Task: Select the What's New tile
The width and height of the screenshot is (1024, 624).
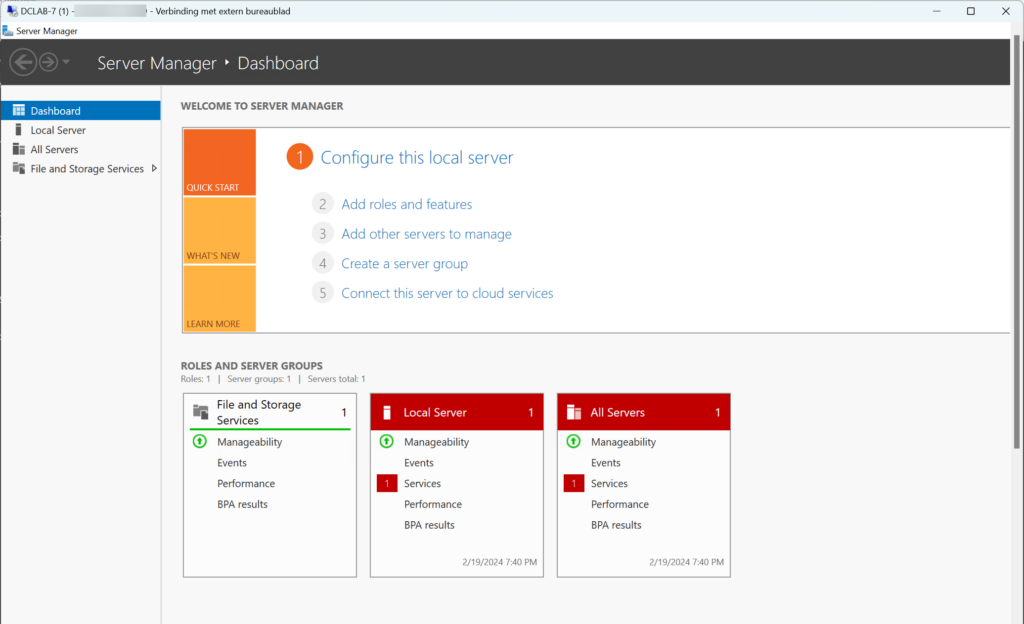Action: (x=219, y=230)
